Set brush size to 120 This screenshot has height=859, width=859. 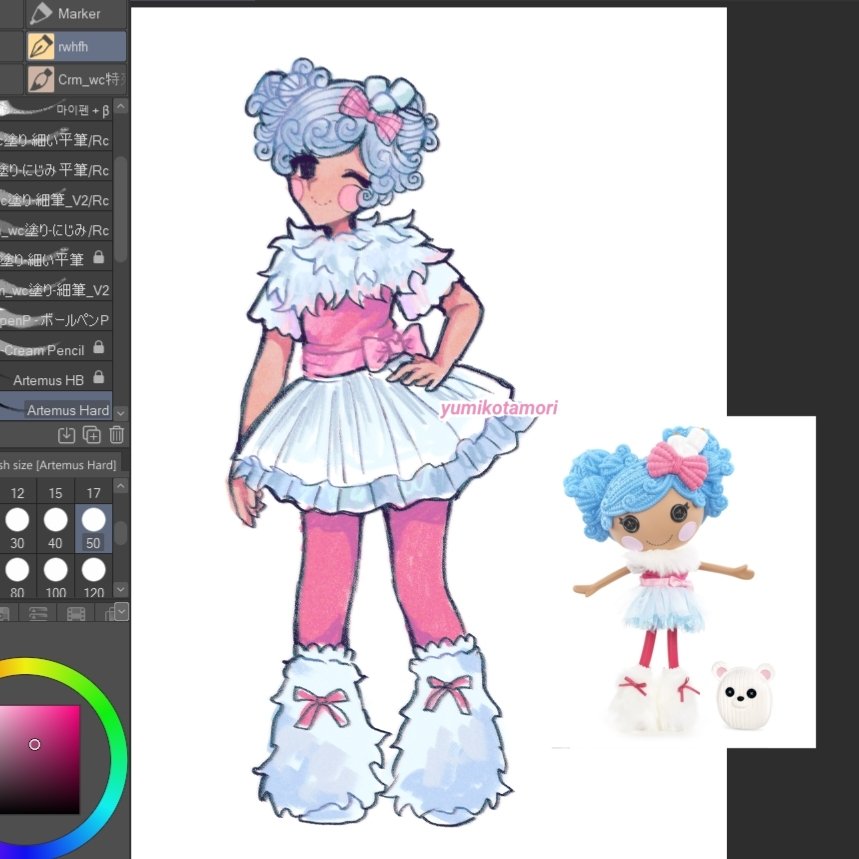(x=93, y=577)
